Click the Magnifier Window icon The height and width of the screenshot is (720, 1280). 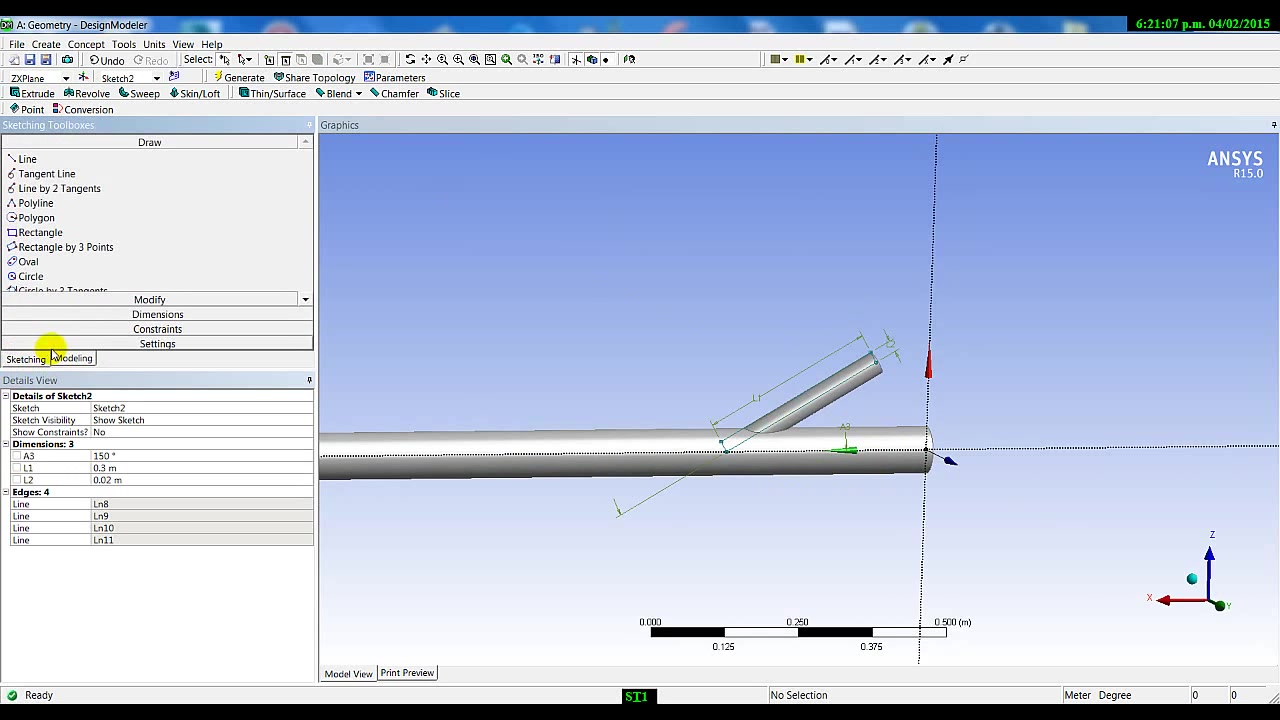click(490, 60)
